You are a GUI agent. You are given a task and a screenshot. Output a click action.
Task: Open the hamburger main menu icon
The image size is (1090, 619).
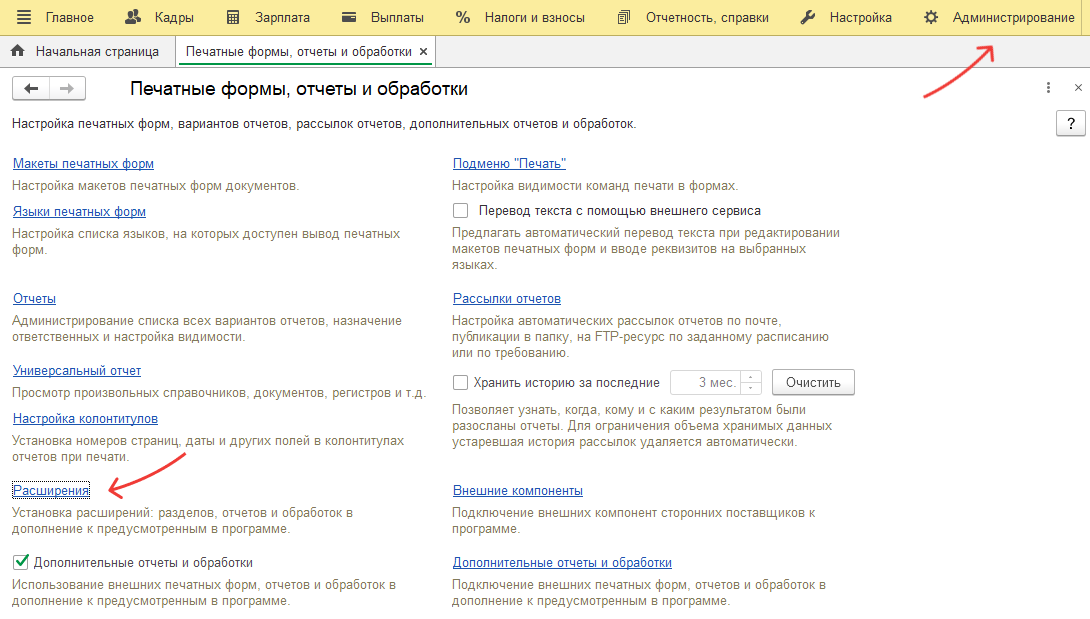tap(24, 17)
